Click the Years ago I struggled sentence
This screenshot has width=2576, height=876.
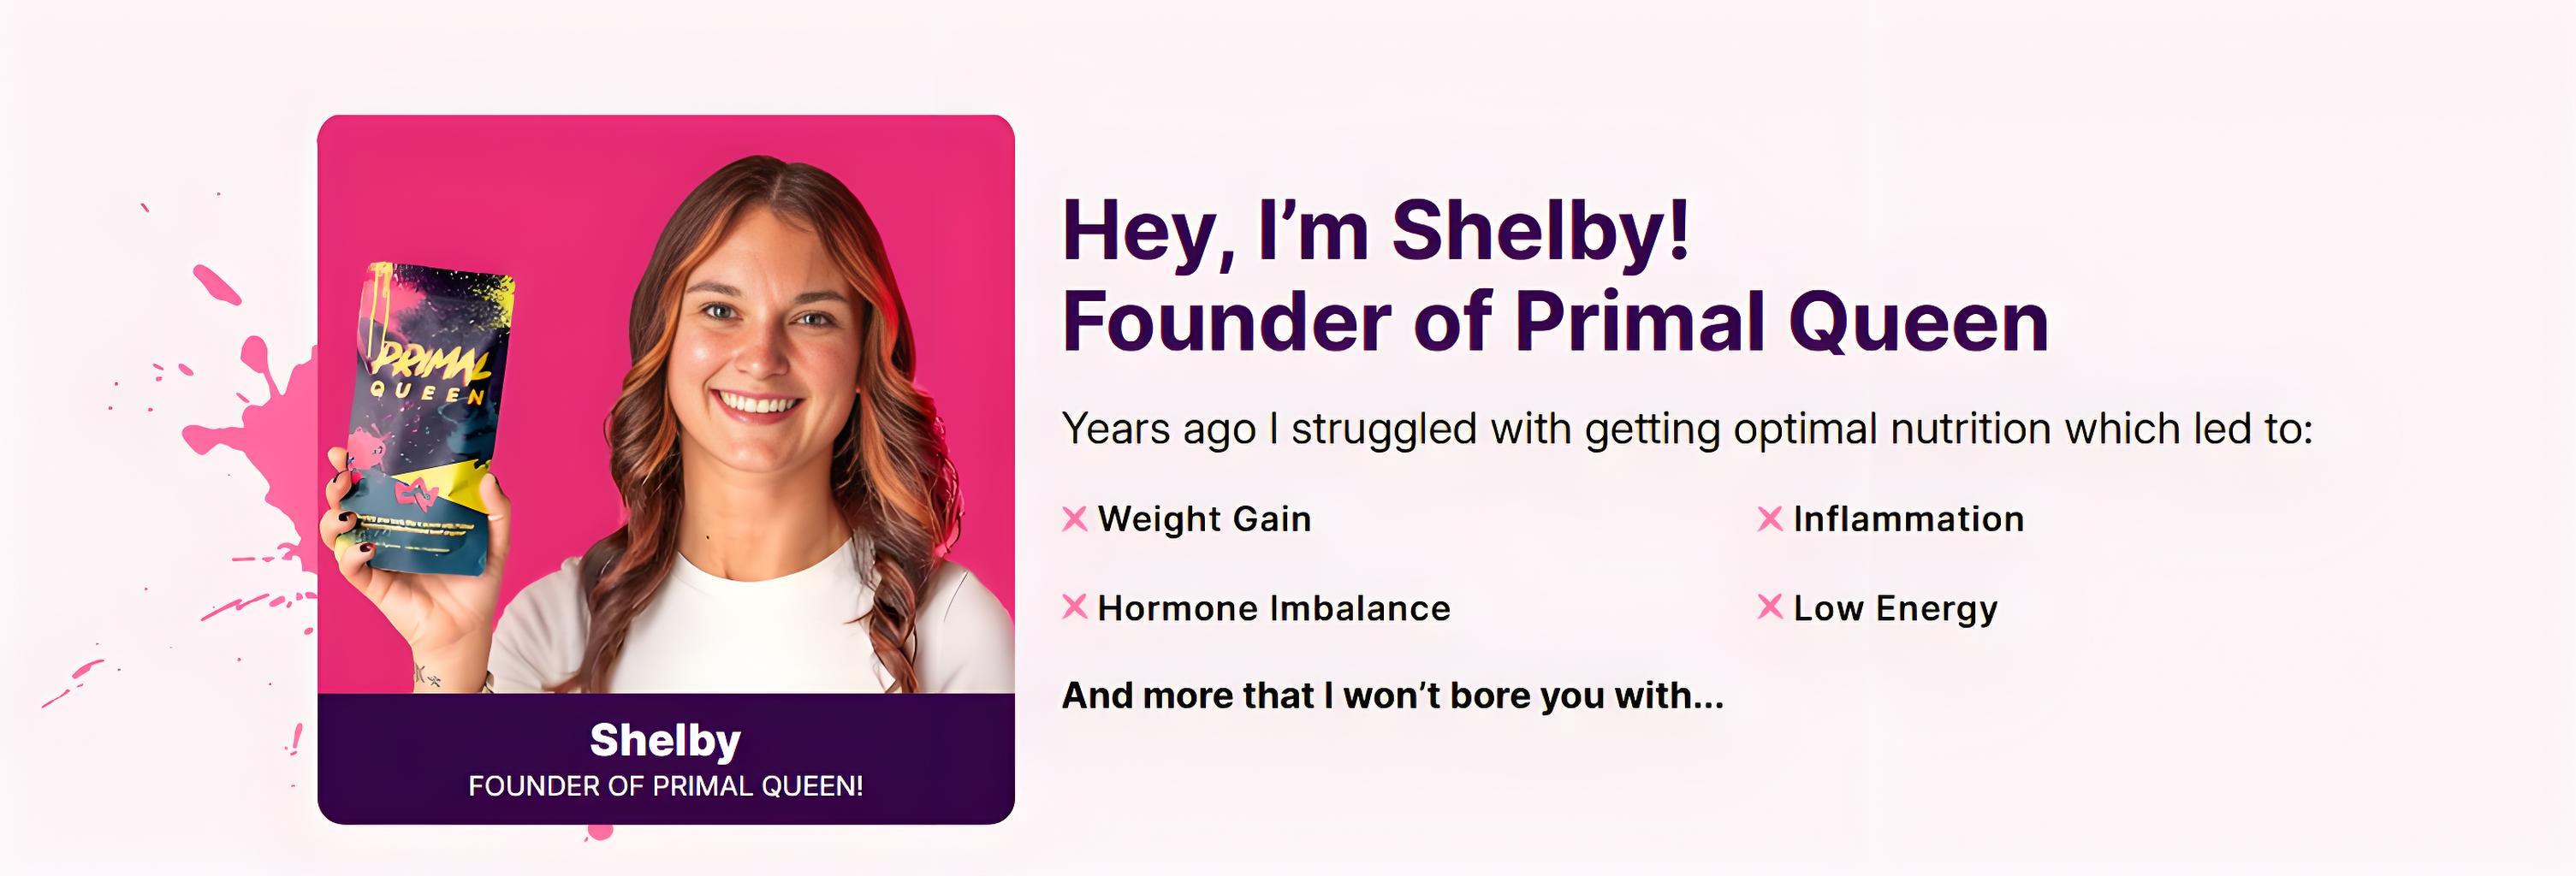pos(1686,429)
